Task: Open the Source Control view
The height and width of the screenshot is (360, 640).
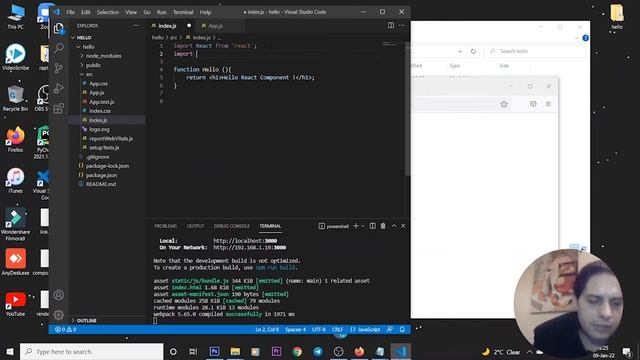Action: click(59, 68)
